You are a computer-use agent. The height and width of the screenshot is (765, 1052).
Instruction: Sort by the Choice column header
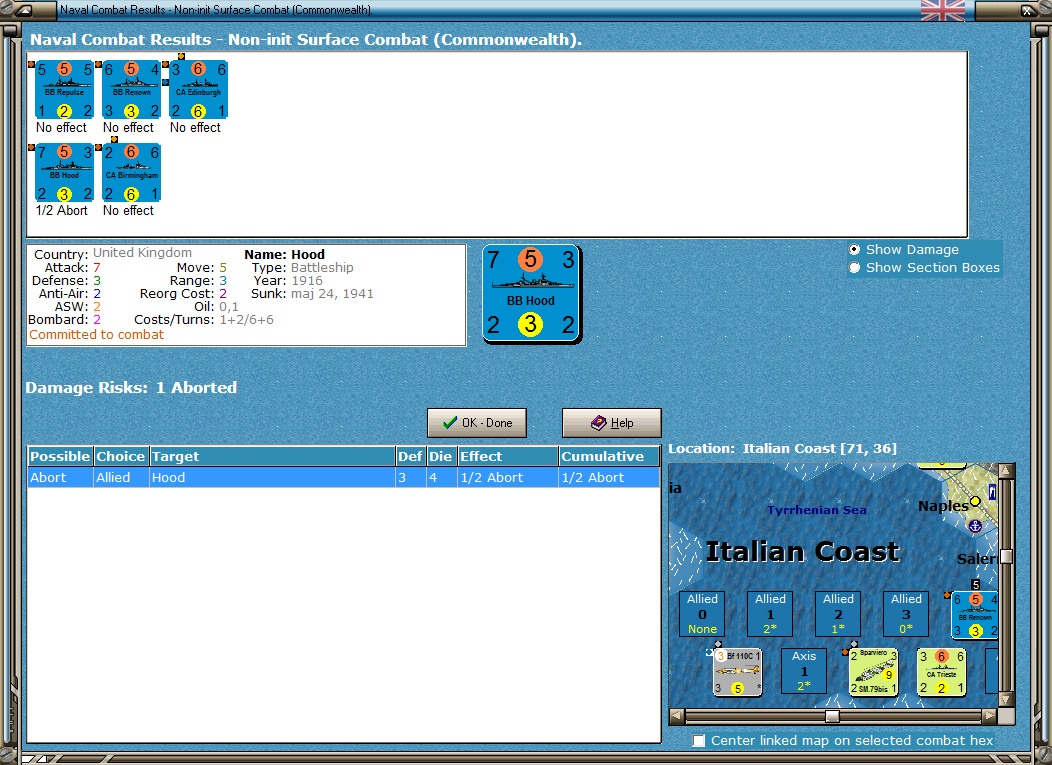click(121, 456)
